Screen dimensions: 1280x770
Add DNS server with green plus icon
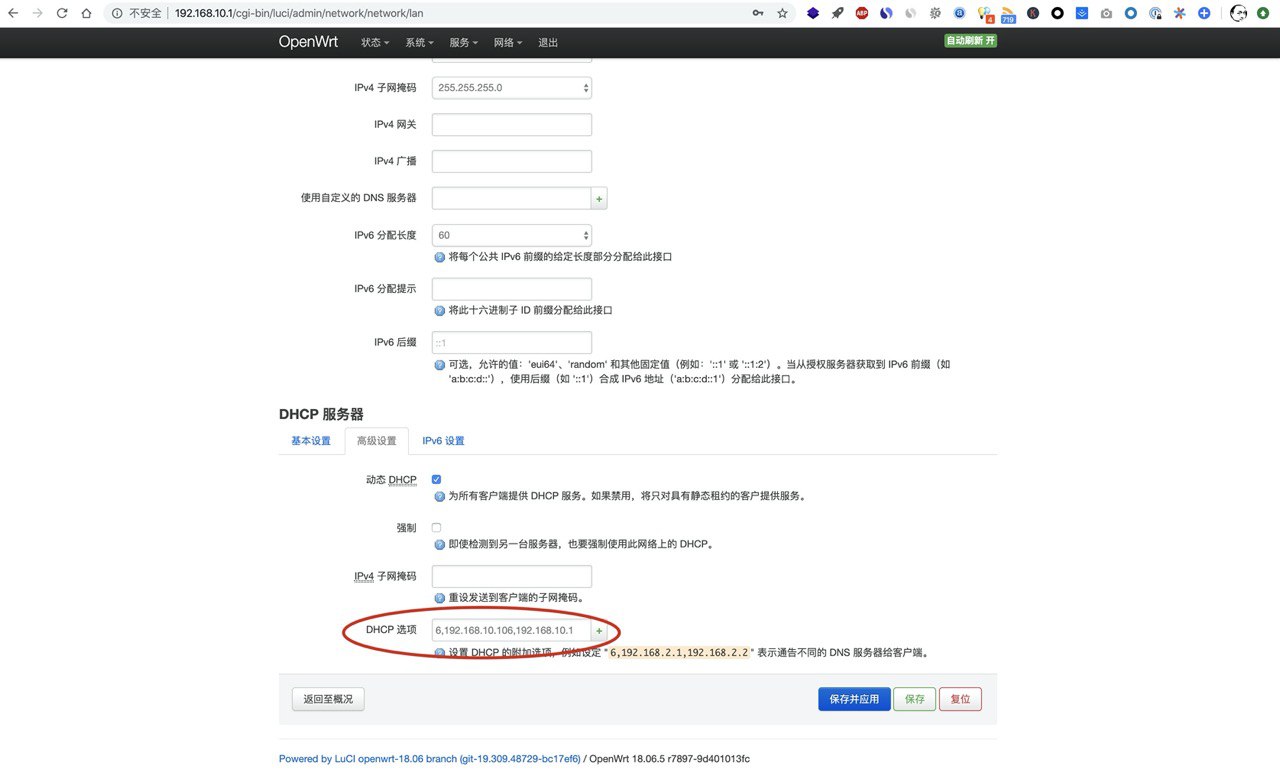tap(599, 199)
